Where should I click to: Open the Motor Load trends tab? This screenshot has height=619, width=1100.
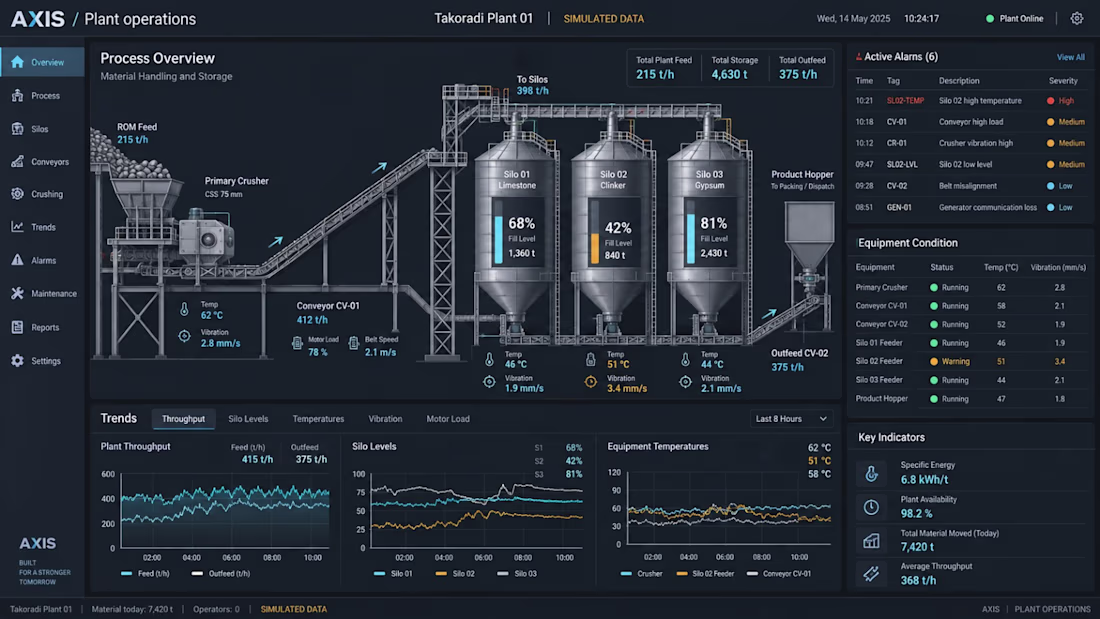pyautogui.click(x=448, y=419)
